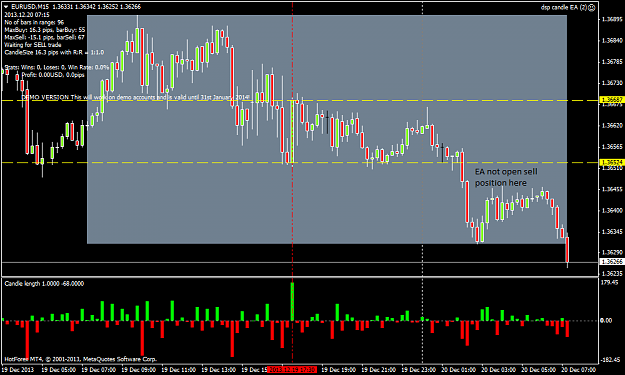625x375 pixels.
Task: Click the HotForex MT4 copyright text
Action: [x=81, y=359]
